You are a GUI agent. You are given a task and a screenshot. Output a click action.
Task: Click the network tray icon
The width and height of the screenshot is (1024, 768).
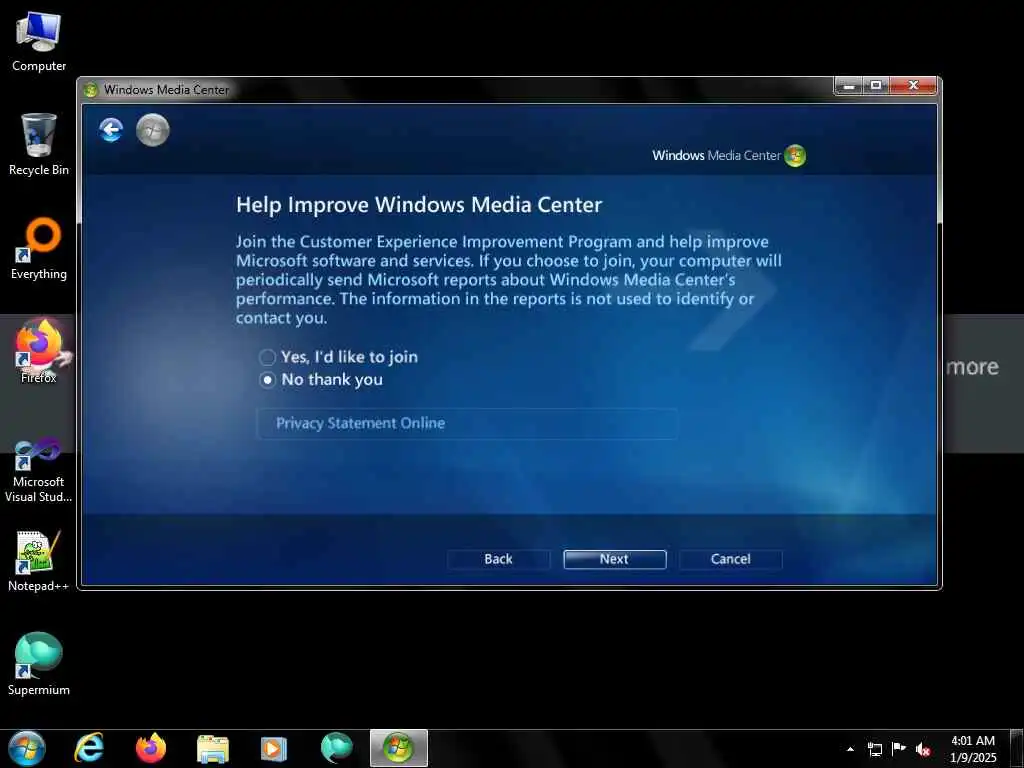(x=874, y=749)
